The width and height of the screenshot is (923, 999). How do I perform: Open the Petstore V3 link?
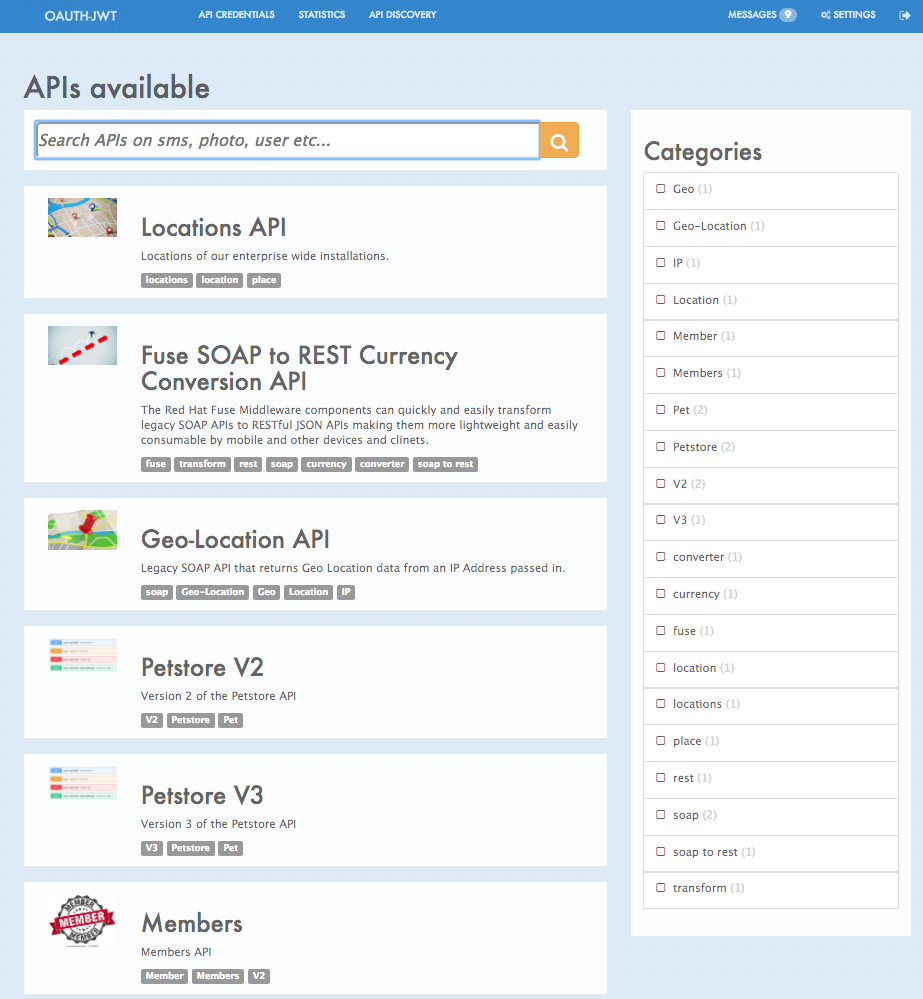click(201, 796)
